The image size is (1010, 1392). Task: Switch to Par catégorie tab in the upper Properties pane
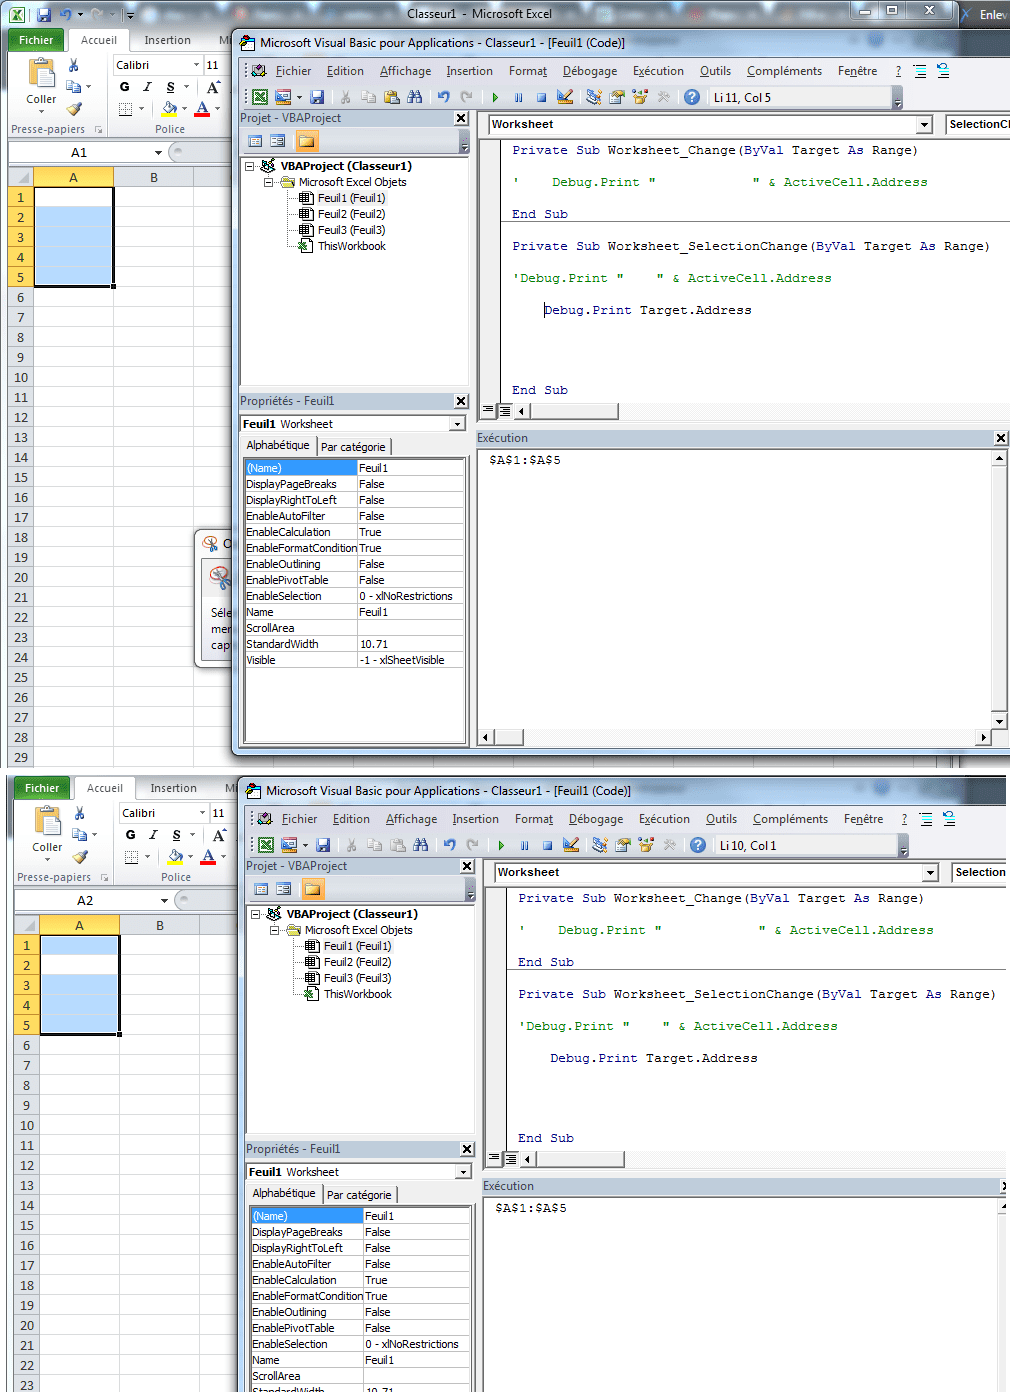[352, 447]
